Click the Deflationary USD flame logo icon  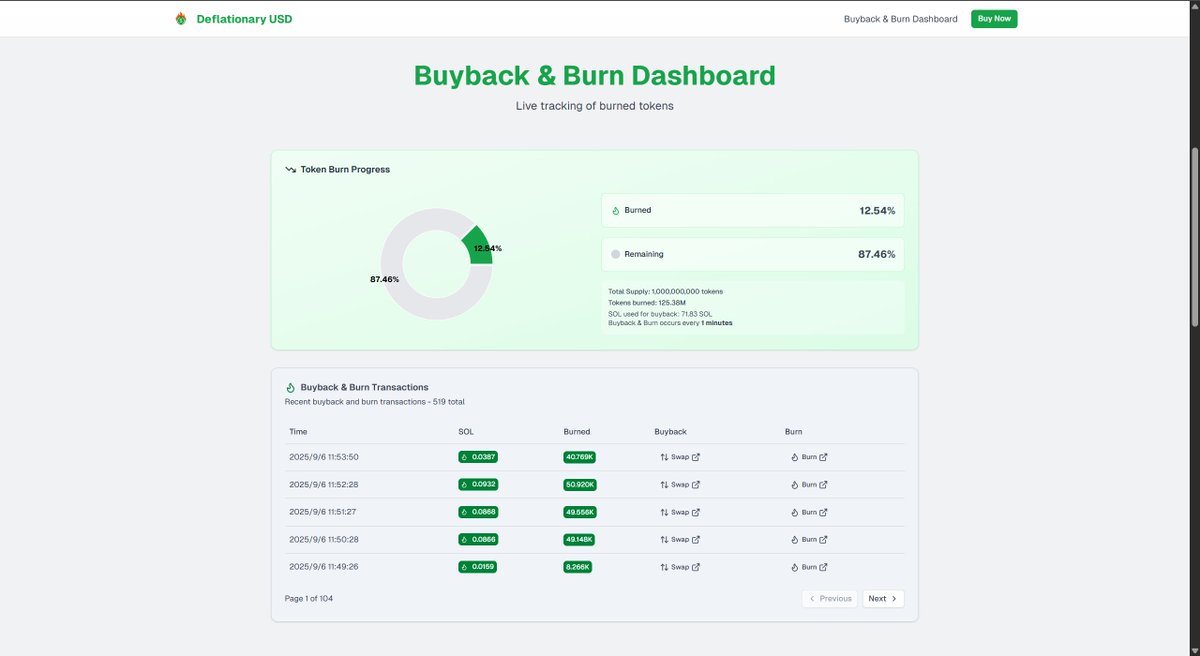tap(181, 18)
